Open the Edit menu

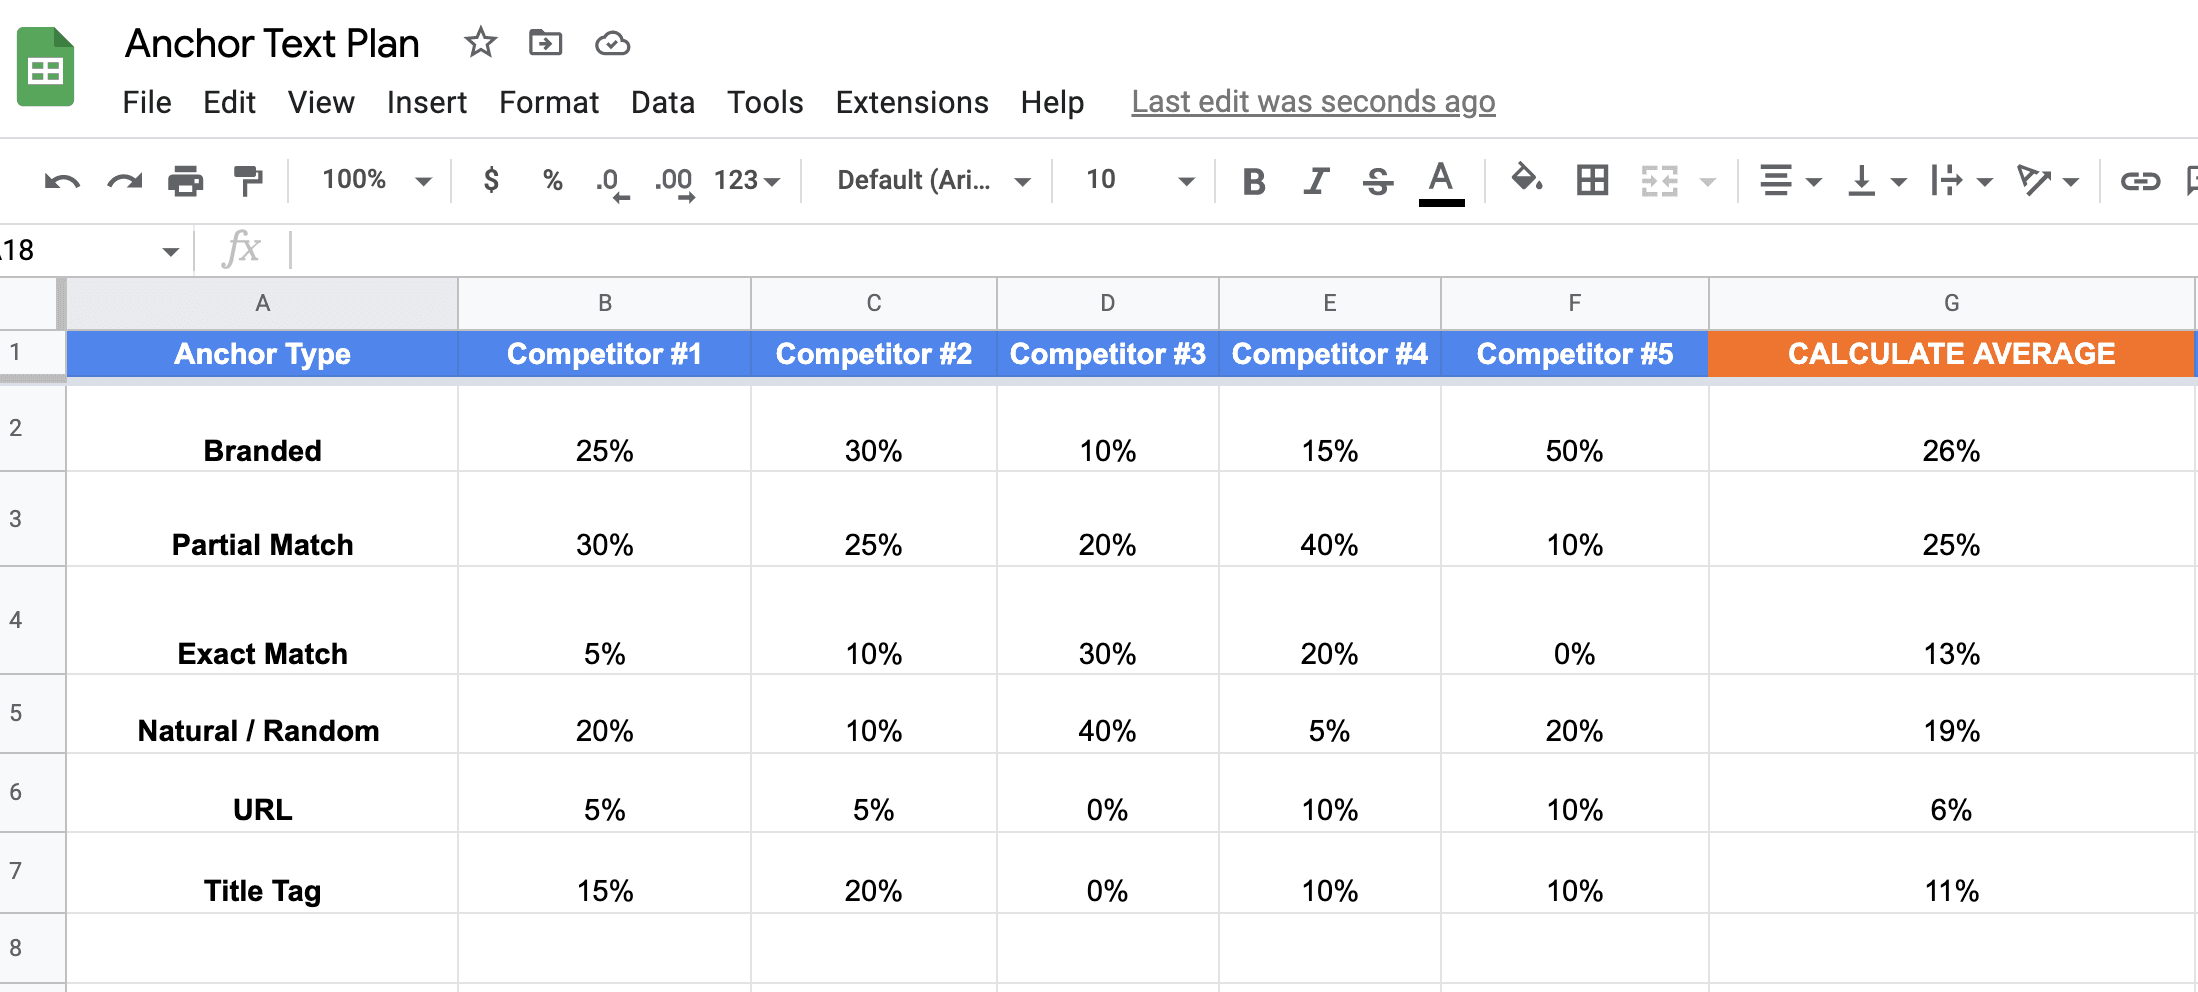pyautogui.click(x=229, y=102)
